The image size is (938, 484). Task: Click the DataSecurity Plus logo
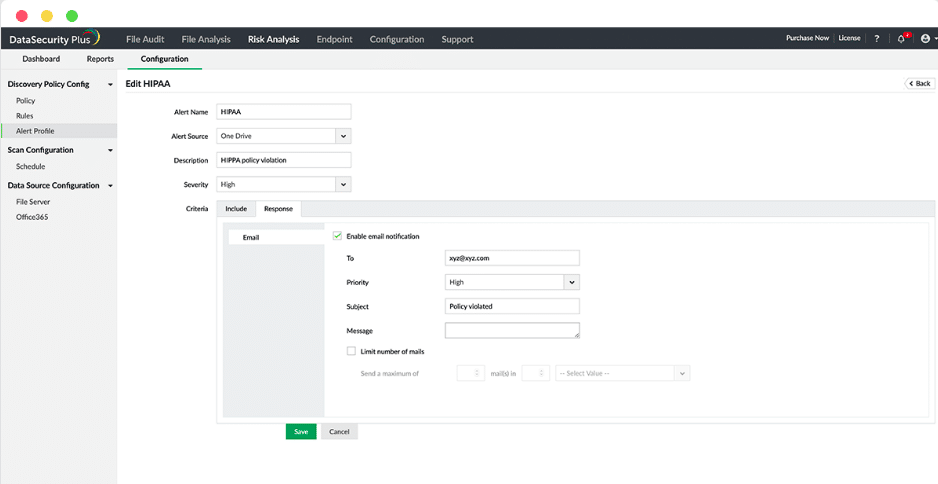(x=54, y=38)
